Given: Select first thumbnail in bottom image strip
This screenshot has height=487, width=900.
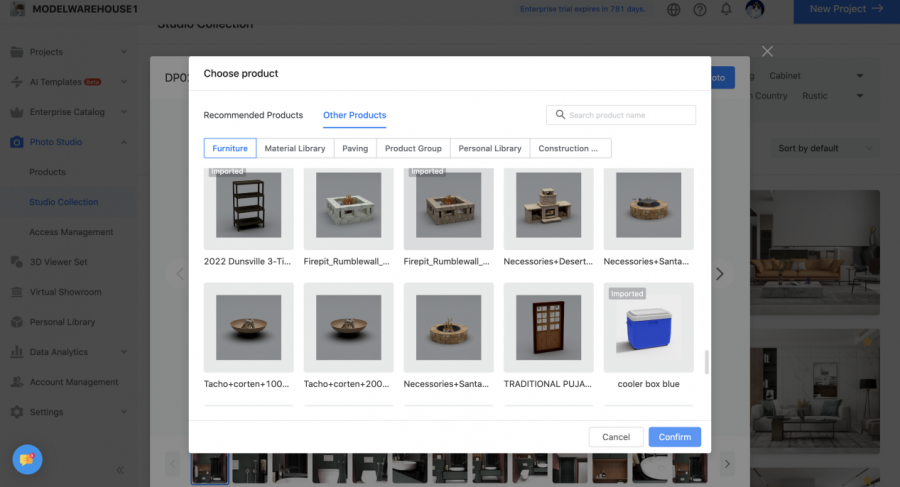Looking at the screenshot, I should click(210, 469).
